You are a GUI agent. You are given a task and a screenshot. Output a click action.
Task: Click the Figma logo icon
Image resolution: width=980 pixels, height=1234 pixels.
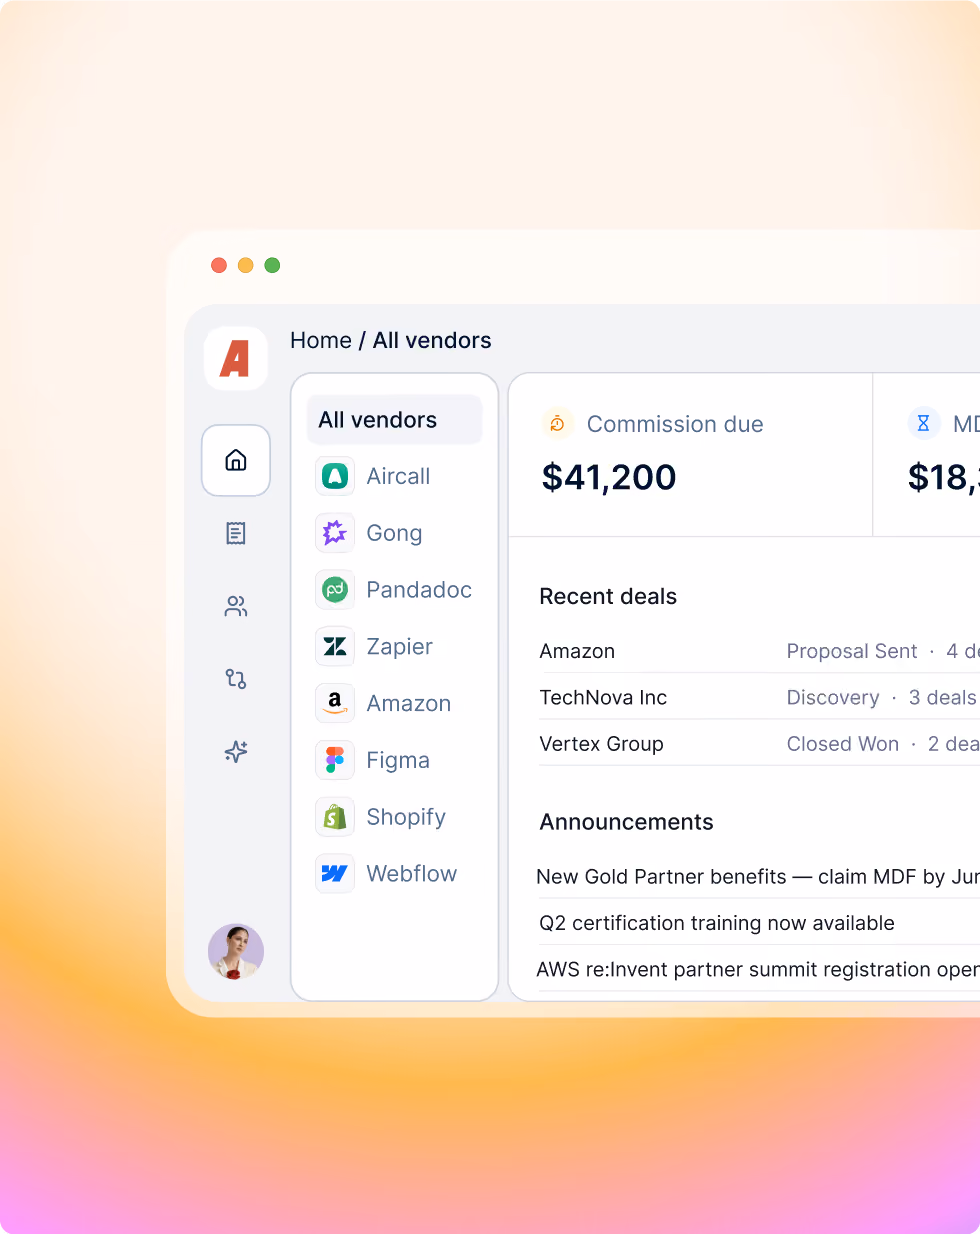click(x=335, y=760)
